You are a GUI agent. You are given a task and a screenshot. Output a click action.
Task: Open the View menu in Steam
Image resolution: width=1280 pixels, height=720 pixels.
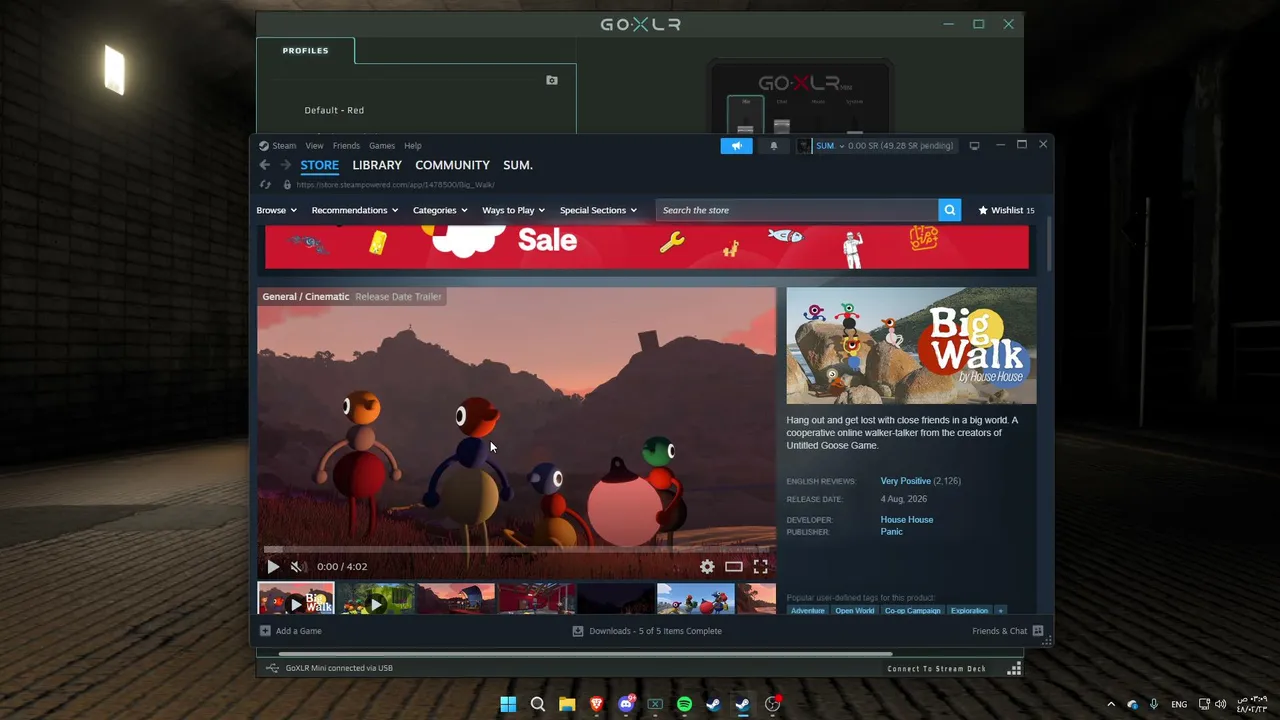pos(314,146)
